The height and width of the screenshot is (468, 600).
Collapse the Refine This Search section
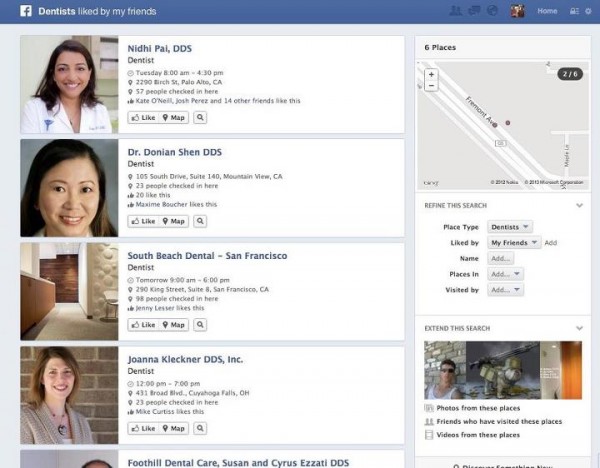[579, 205]
